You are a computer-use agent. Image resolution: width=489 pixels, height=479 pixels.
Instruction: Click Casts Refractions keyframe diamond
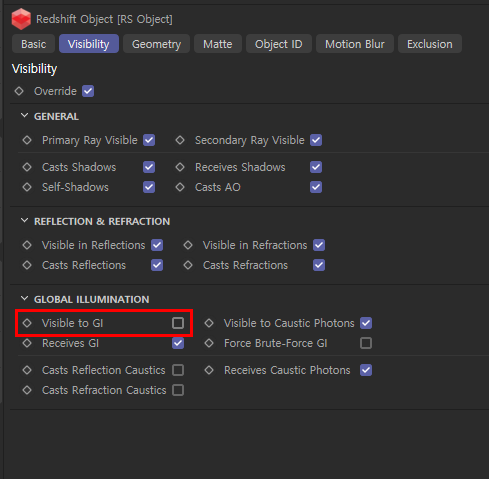tap(188, 265)
